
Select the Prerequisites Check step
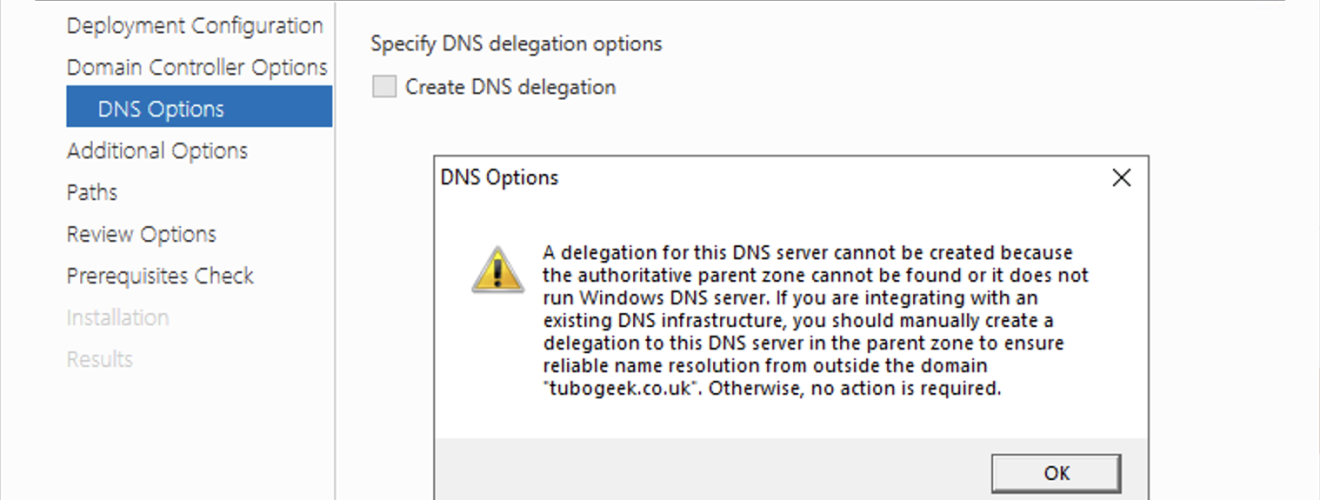click(160, 276)
